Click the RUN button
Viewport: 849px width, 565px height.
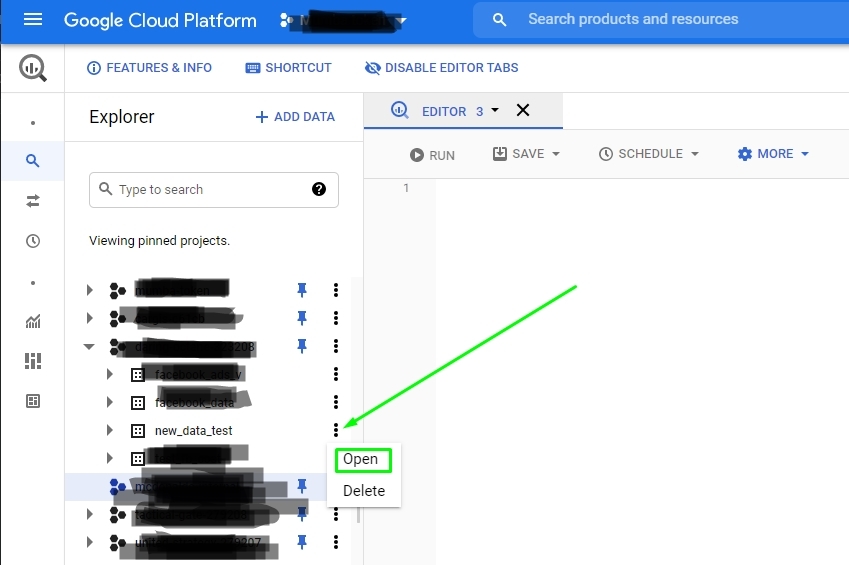pyautogui.click(x=432, y=155)
